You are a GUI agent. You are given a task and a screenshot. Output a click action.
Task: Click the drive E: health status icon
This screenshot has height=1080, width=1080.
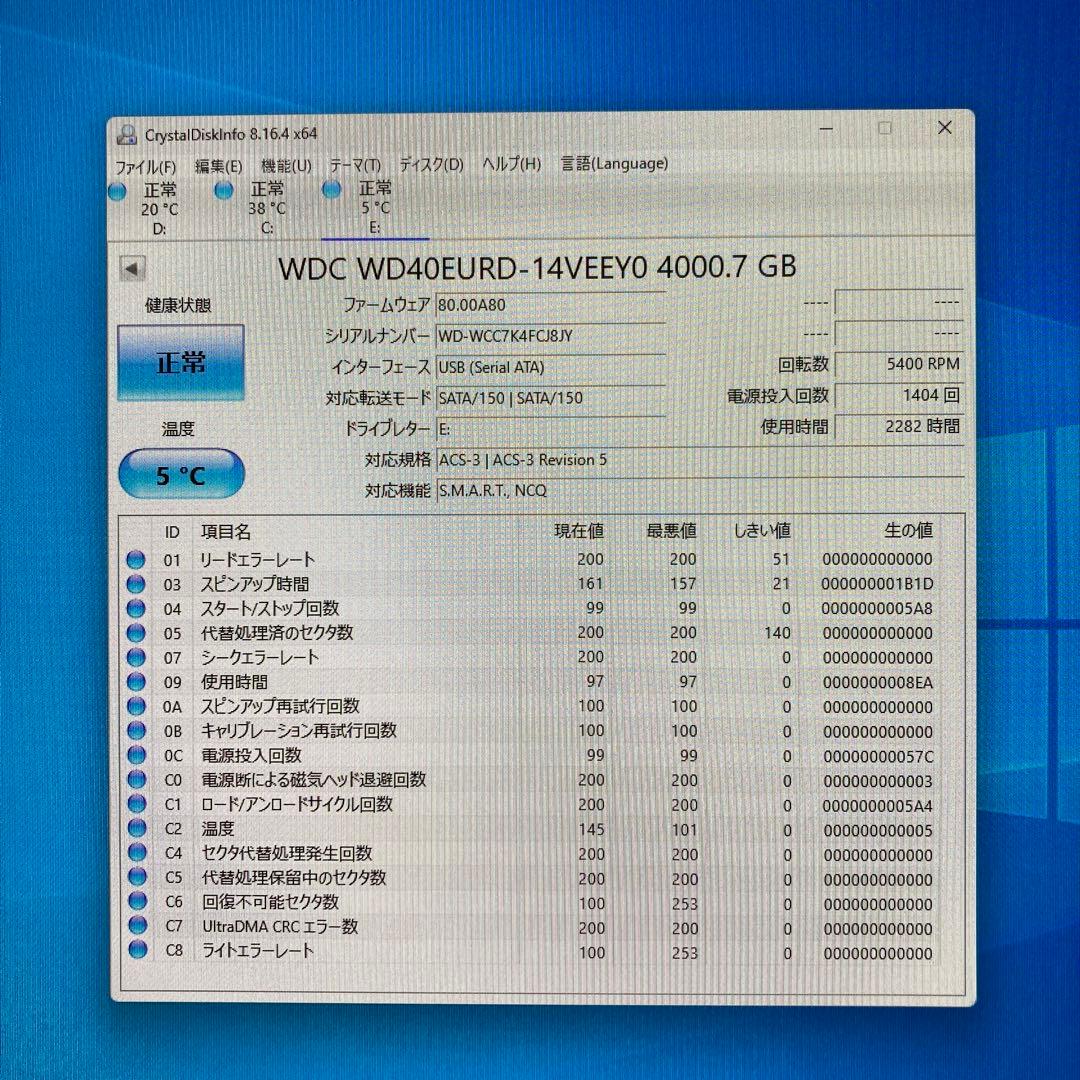(x=331, y=190)
